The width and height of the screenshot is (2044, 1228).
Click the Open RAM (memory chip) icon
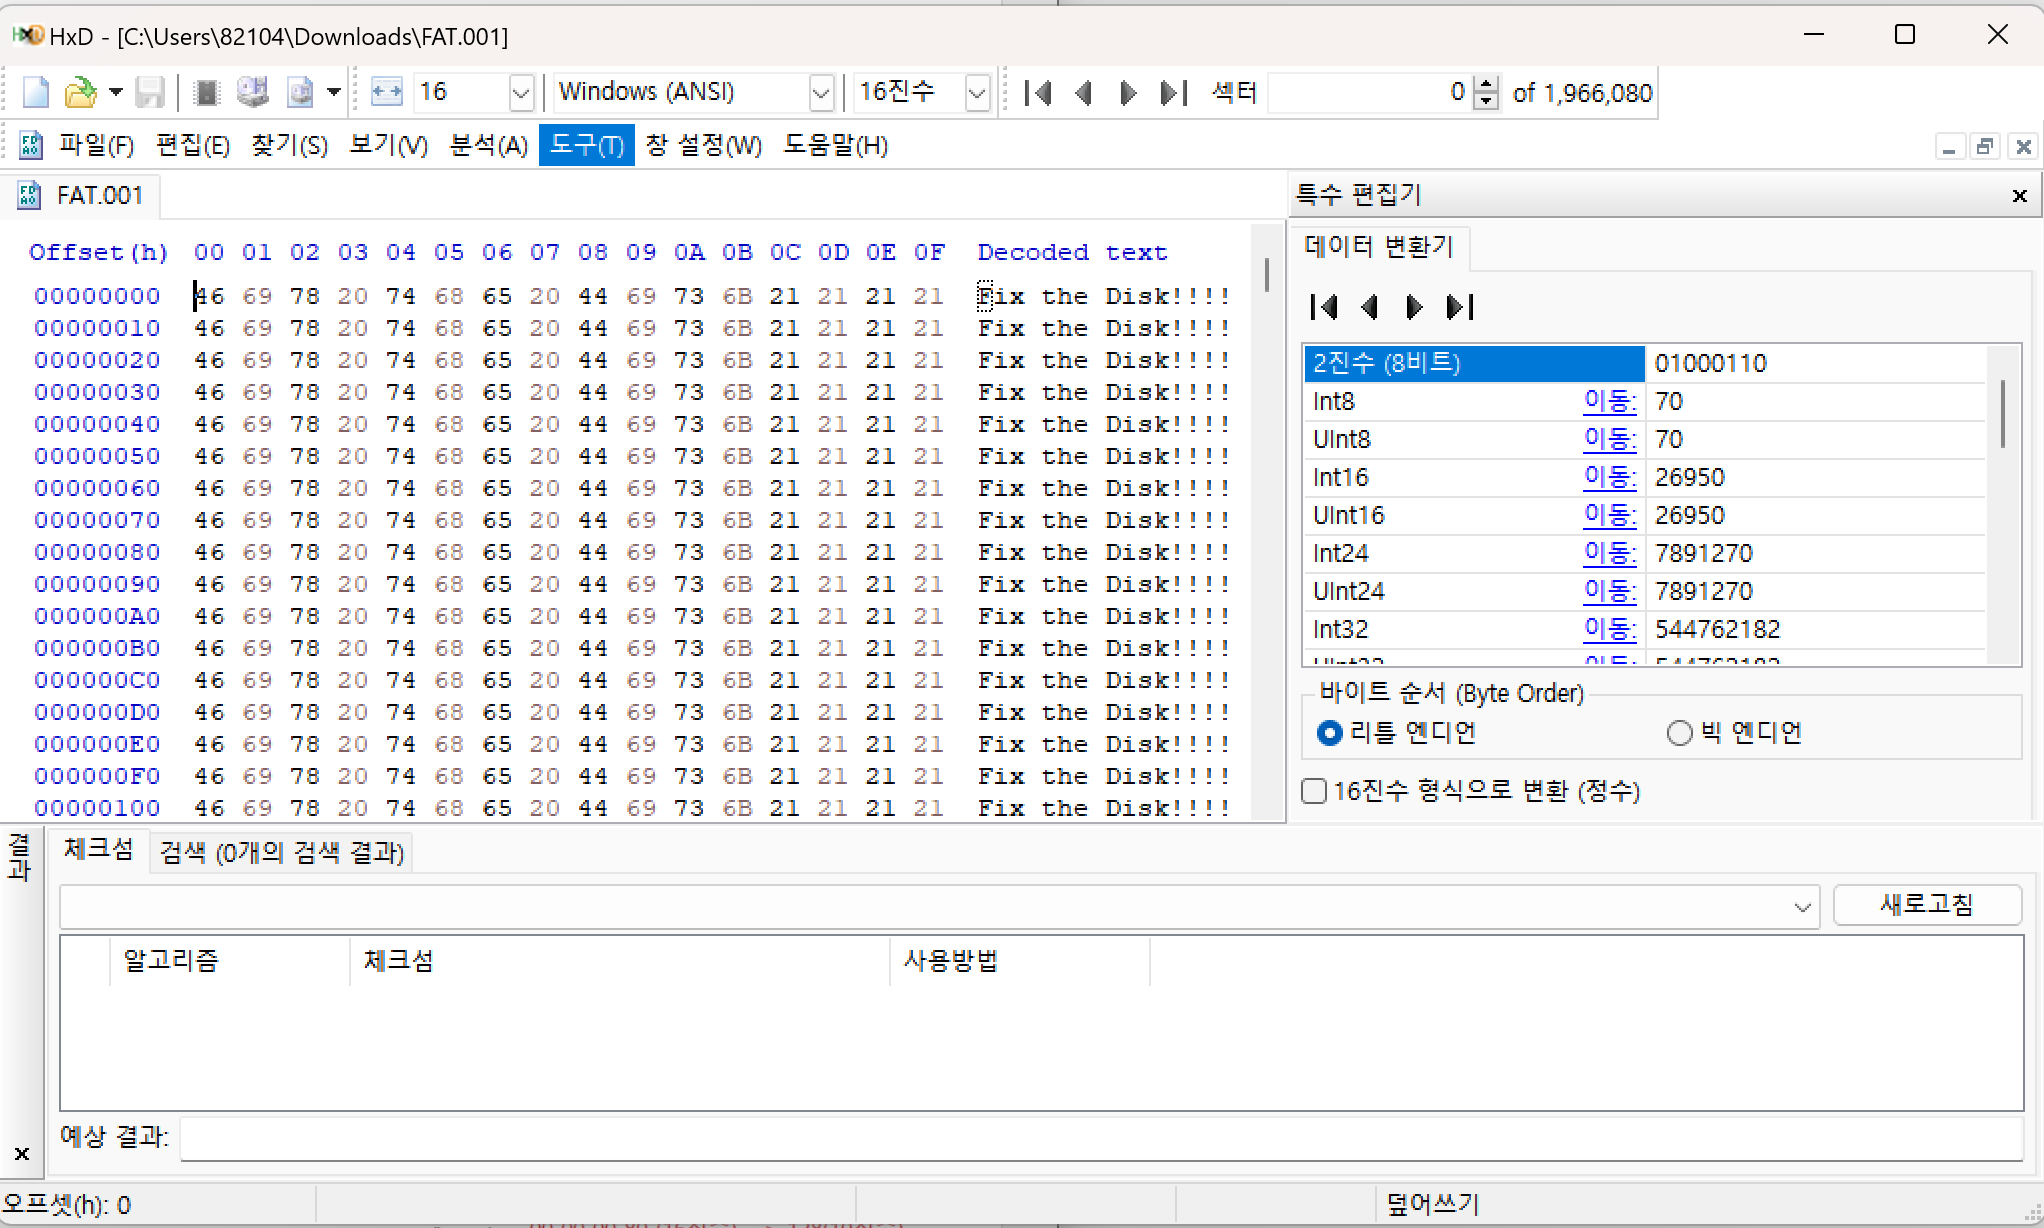pos(206,93)
